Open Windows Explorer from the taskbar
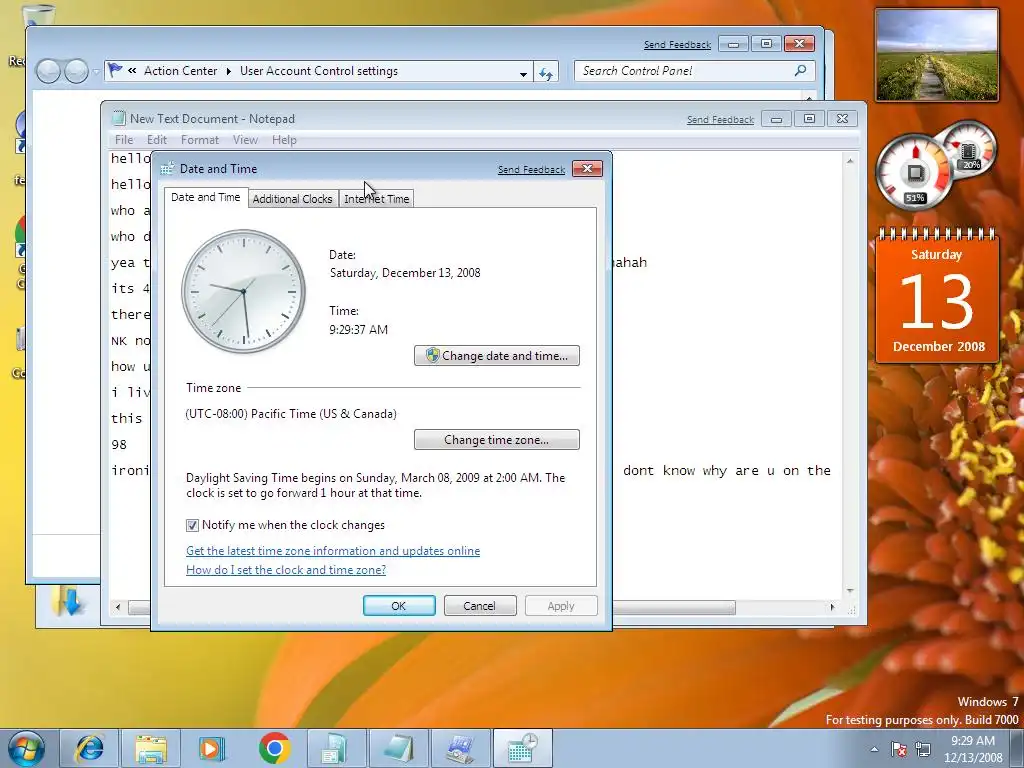1024x768 pixels. point(151,748)
